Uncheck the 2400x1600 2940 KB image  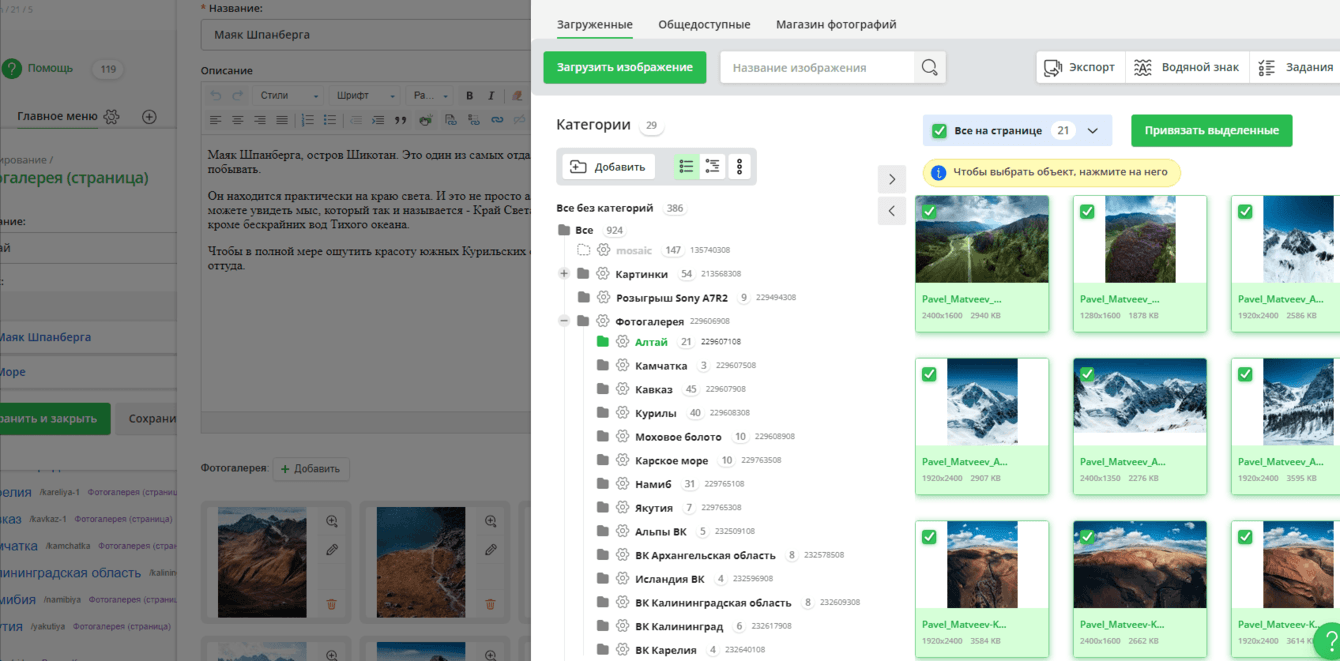point(929,211)
